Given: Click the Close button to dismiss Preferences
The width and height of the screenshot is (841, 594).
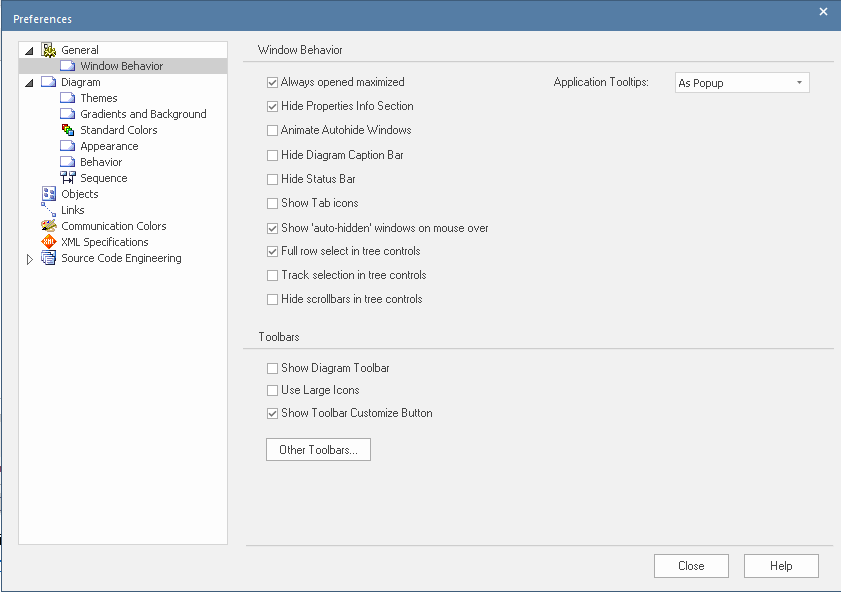Looking at the screenshot, I should 690,565.
